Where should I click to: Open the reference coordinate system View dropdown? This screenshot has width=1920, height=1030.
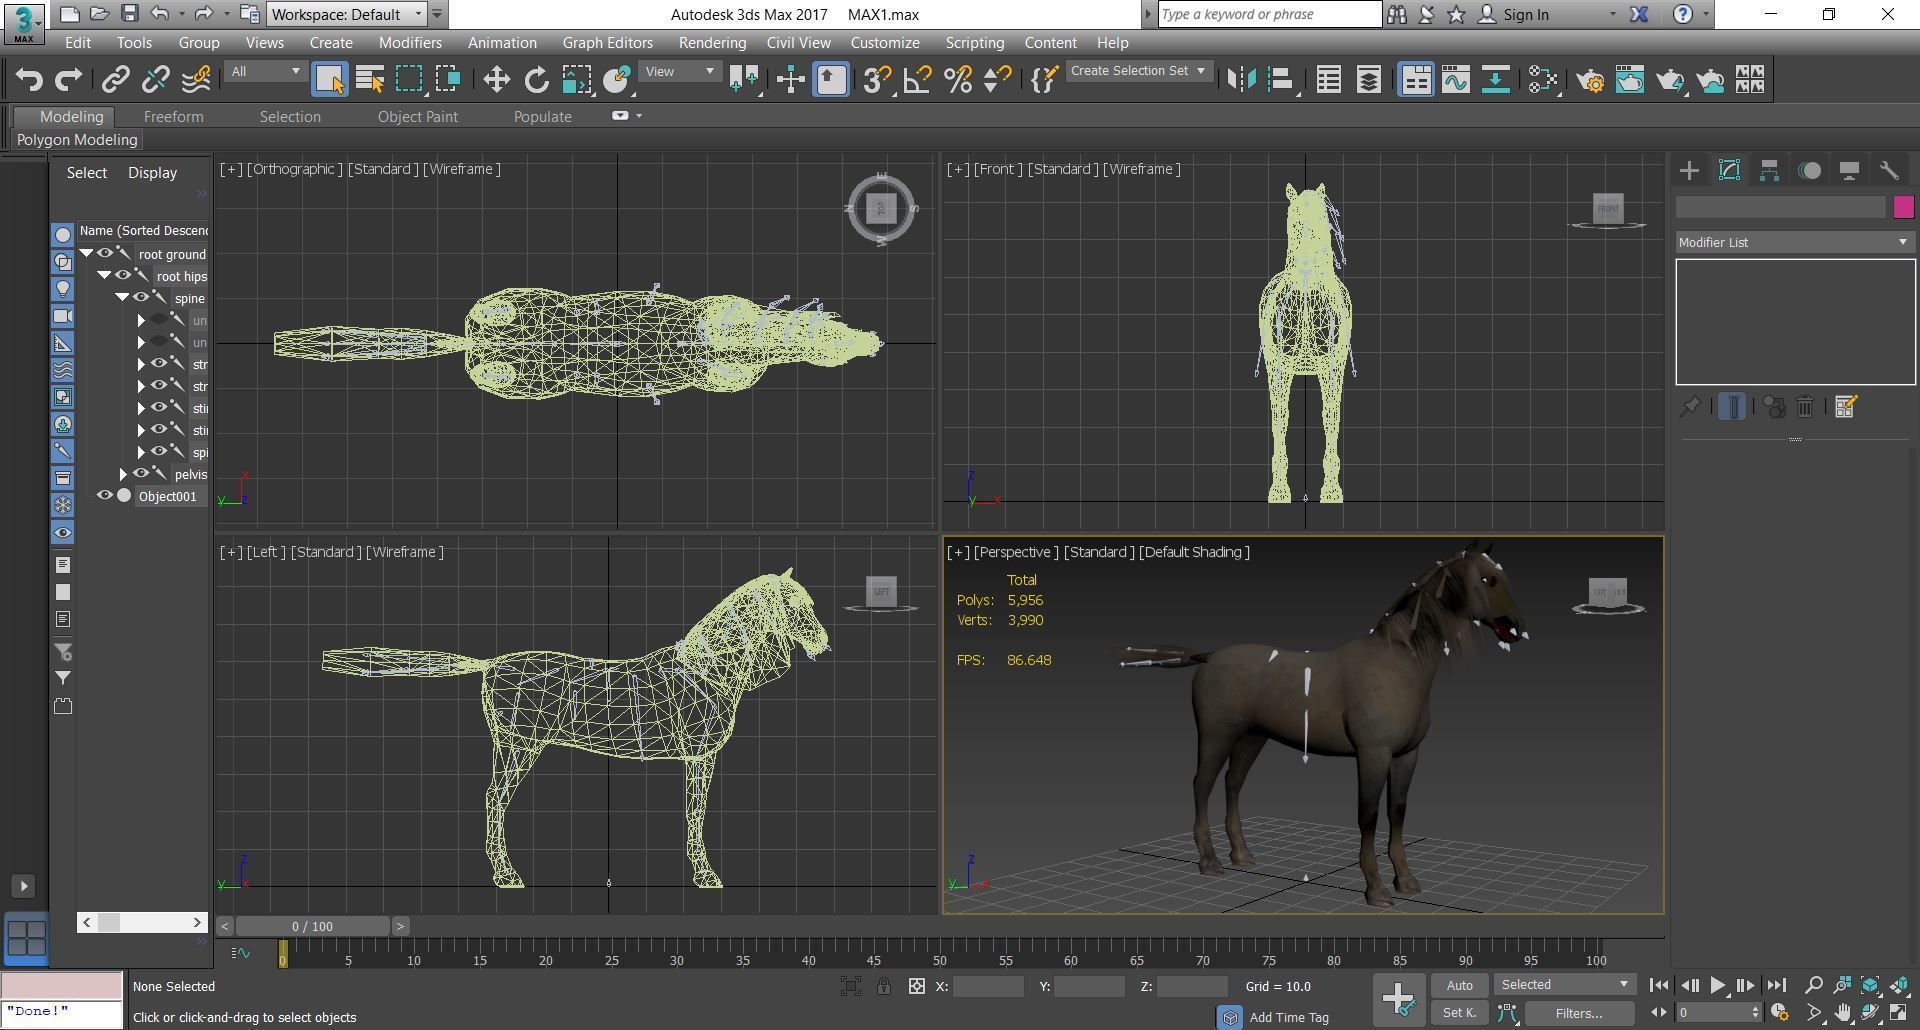click(680, 71)
